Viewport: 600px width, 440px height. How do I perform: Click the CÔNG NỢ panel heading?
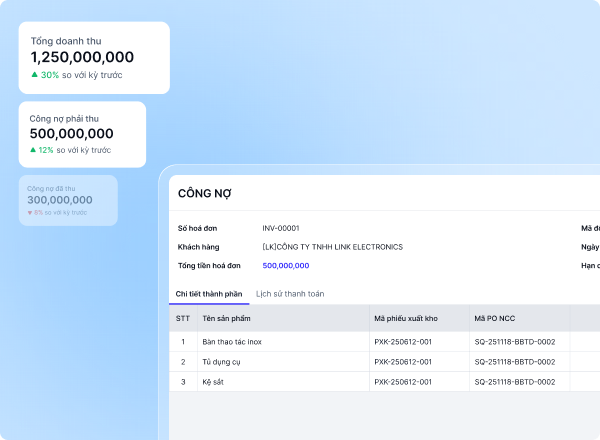tap(205, 193)
